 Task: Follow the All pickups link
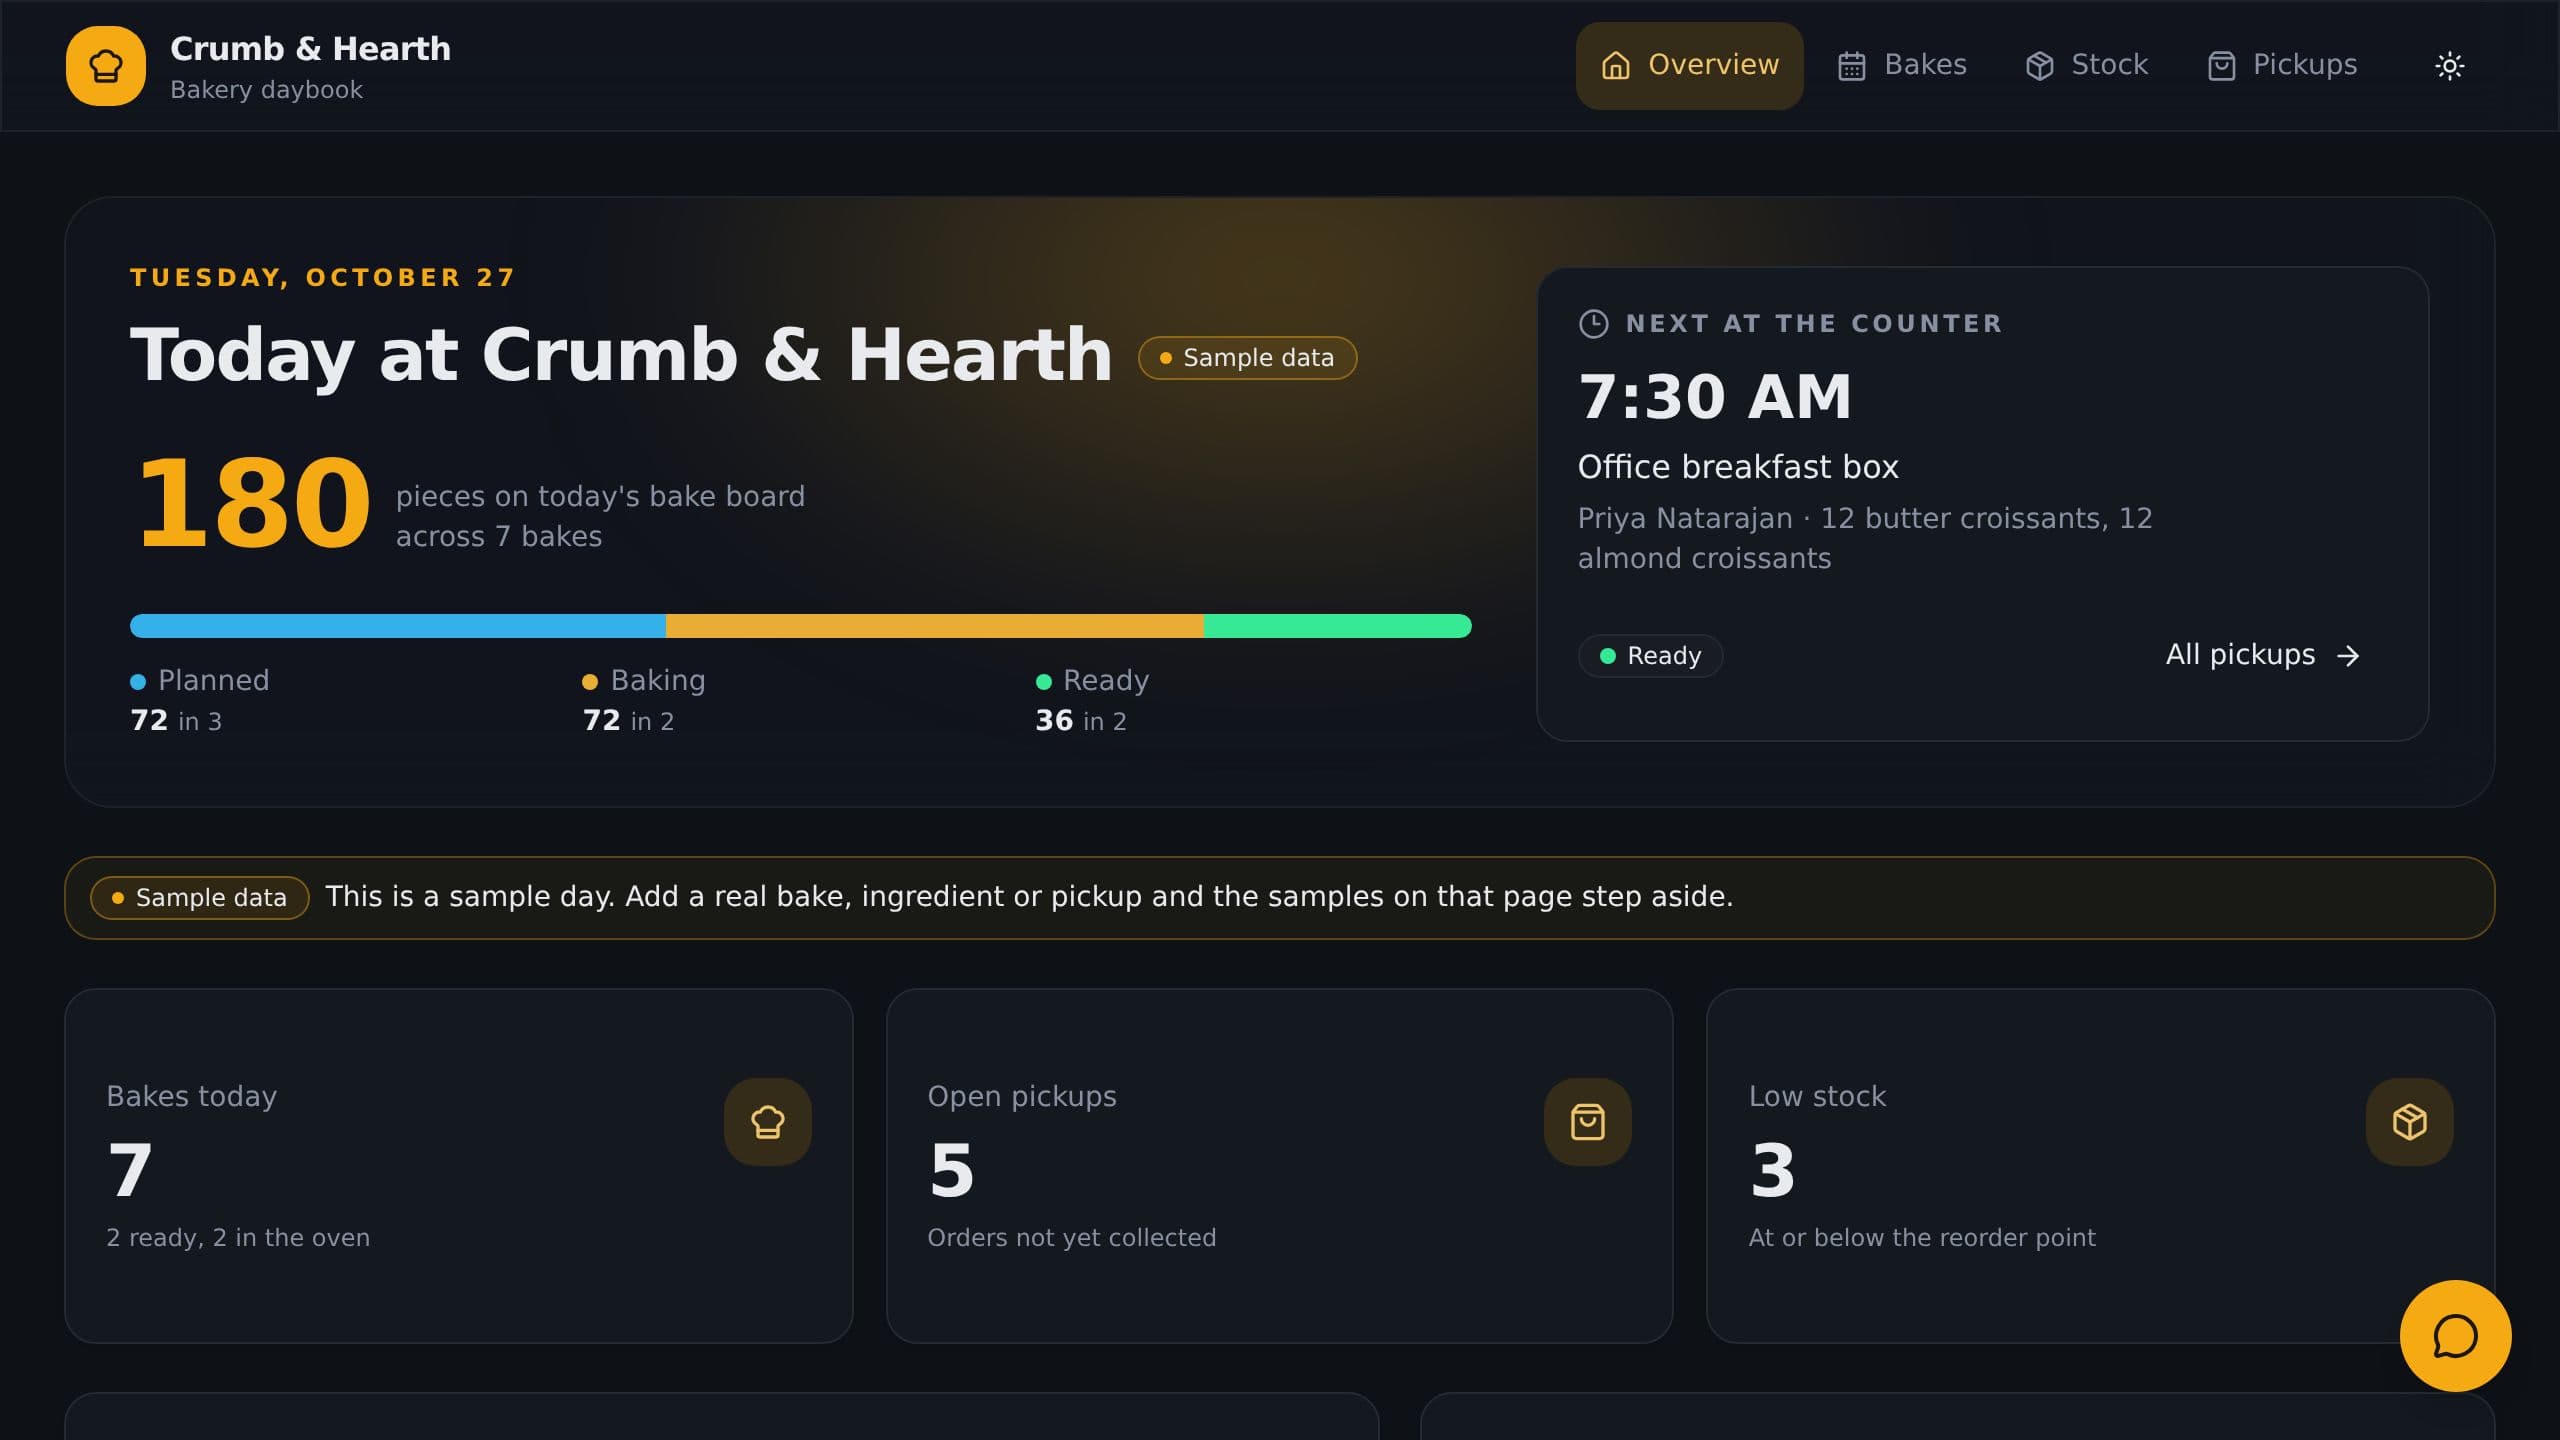tap(2263, 655)
